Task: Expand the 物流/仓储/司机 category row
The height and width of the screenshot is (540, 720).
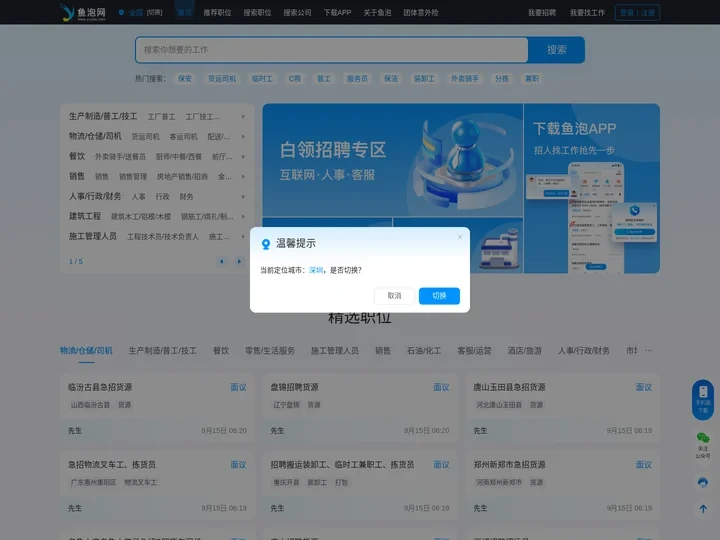Action: 243,137
